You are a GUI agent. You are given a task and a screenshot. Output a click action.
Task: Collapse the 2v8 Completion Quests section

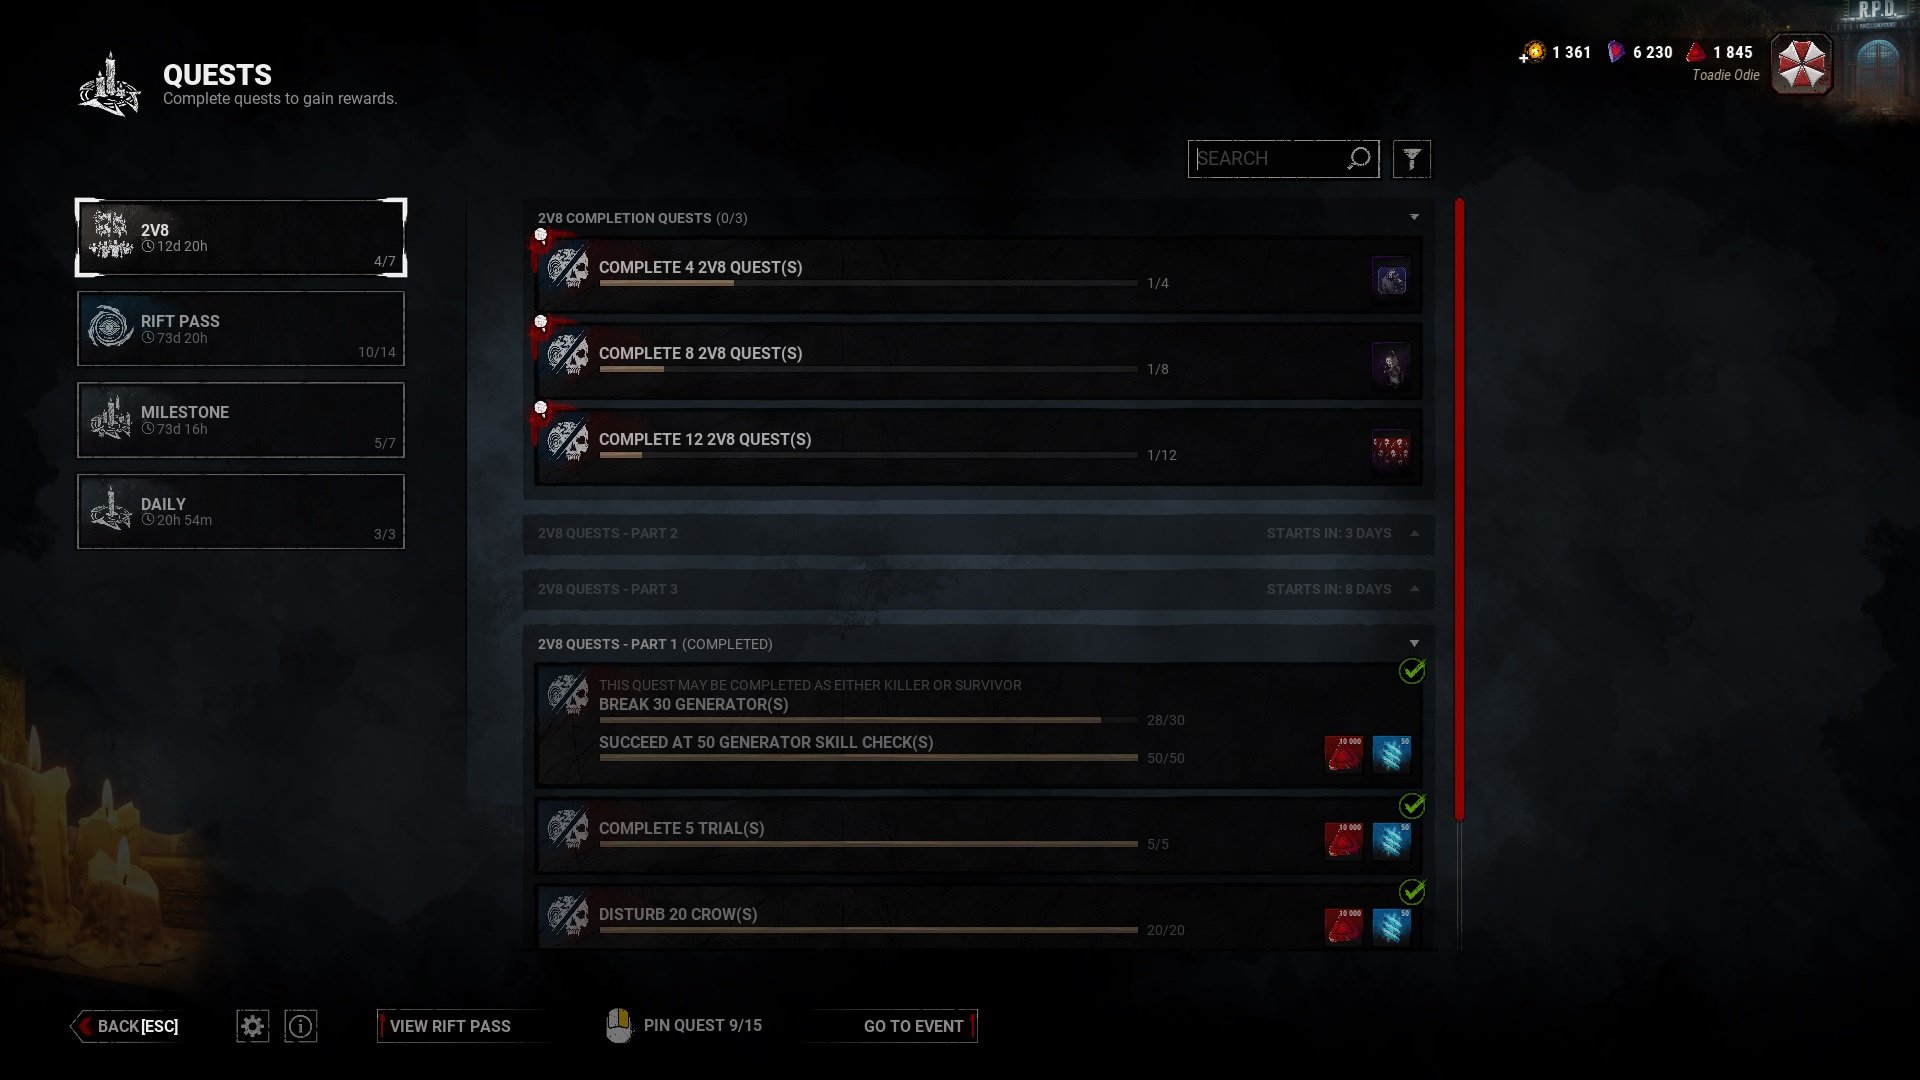[1414, 217]
